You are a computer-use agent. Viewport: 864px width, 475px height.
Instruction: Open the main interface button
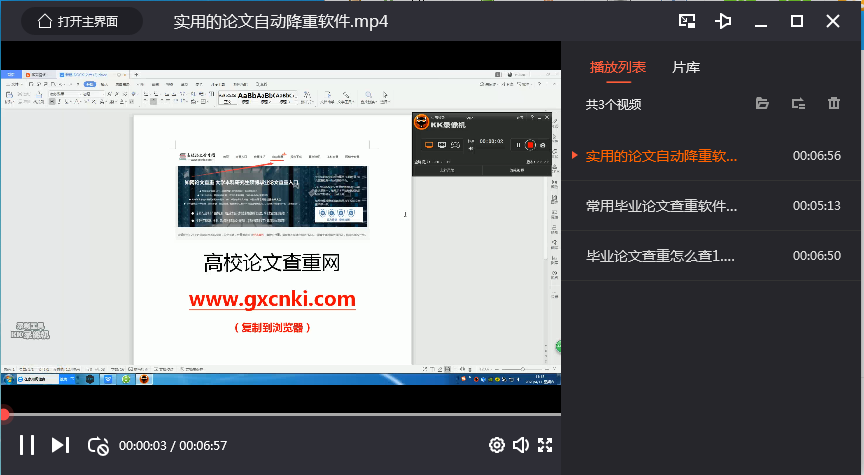[x=82, y=21]
